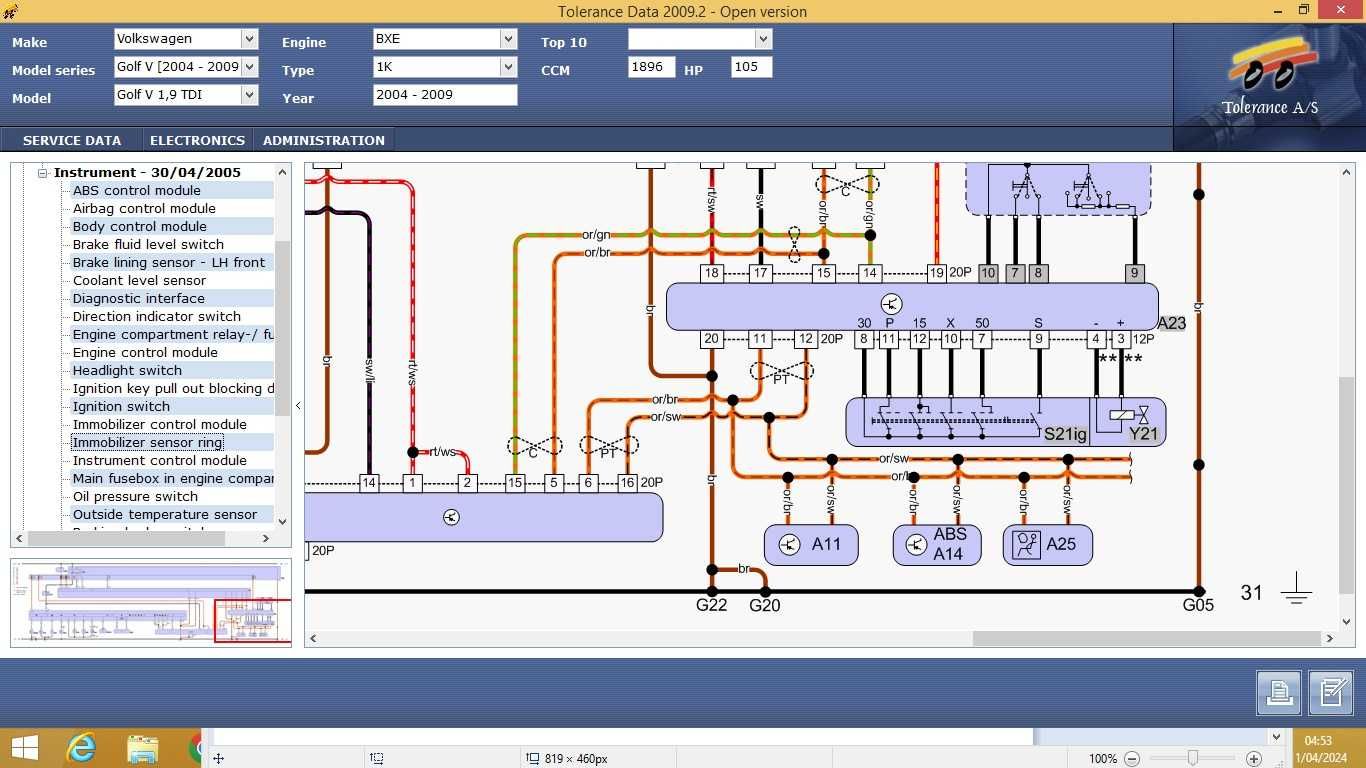This screenshot has width=1366, height=768.
Task: Select Airbag control module in tree
Action: point(144,208)
